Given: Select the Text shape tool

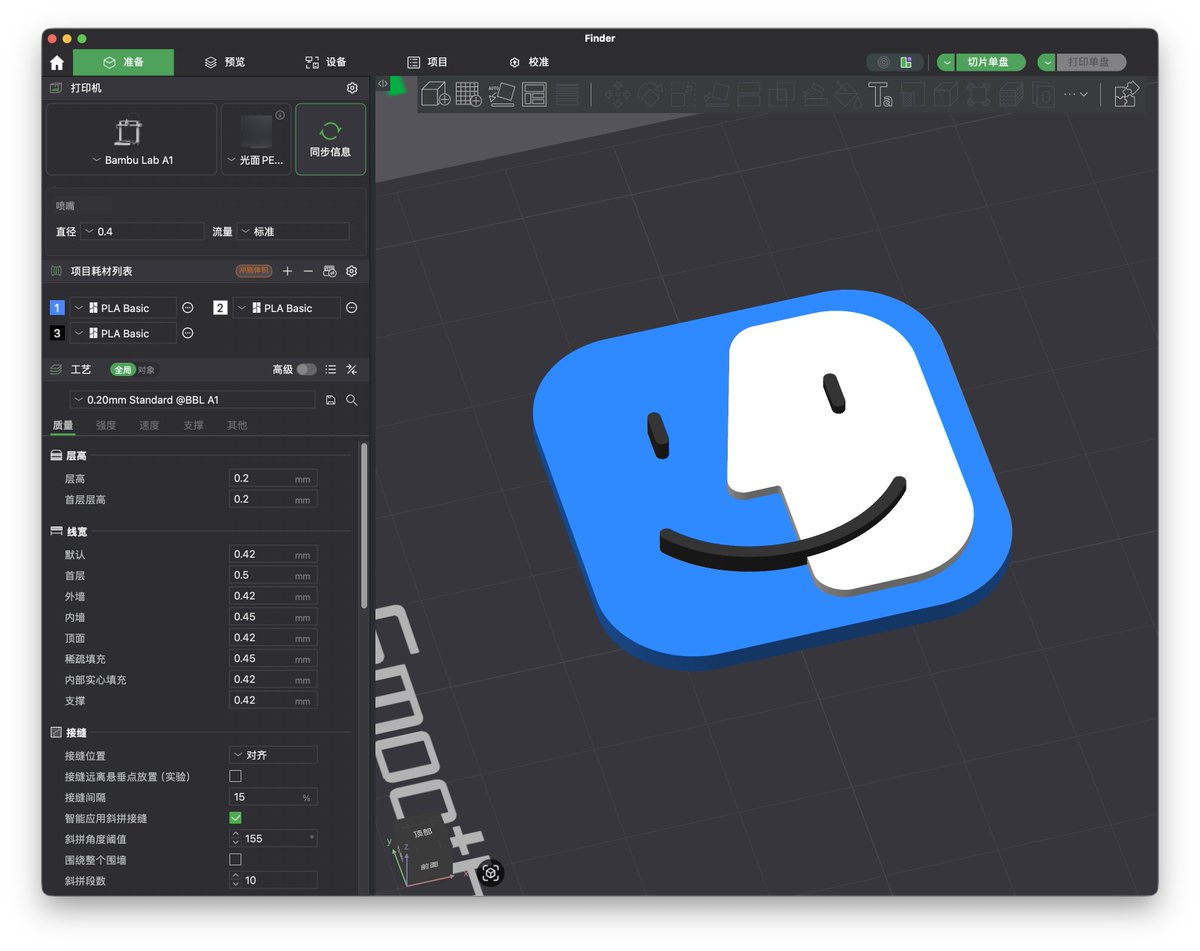Looking at the screenshot, I should (880, 95).
